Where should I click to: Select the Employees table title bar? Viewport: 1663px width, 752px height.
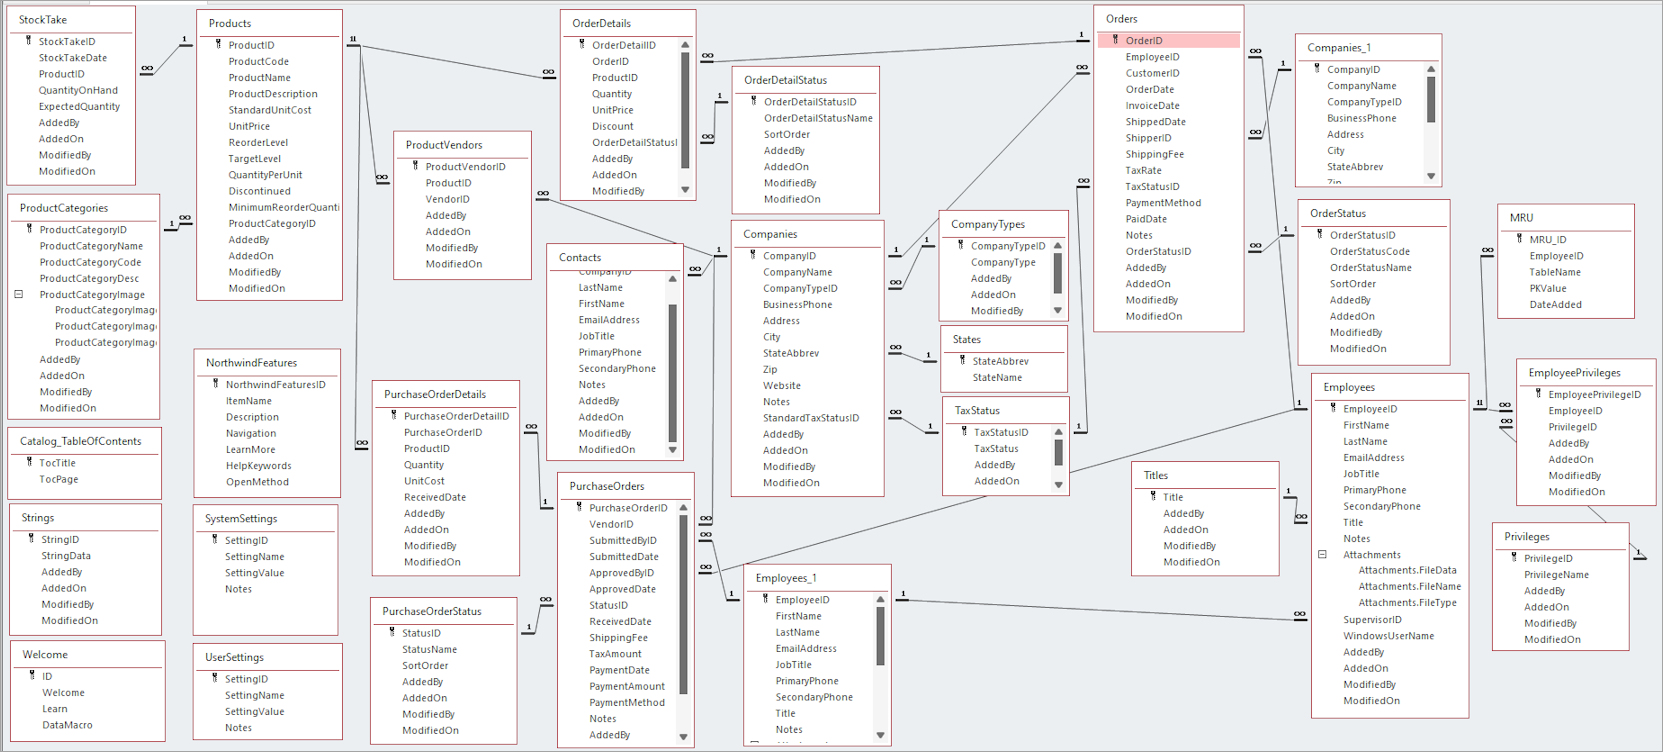tap(1389, 387)
